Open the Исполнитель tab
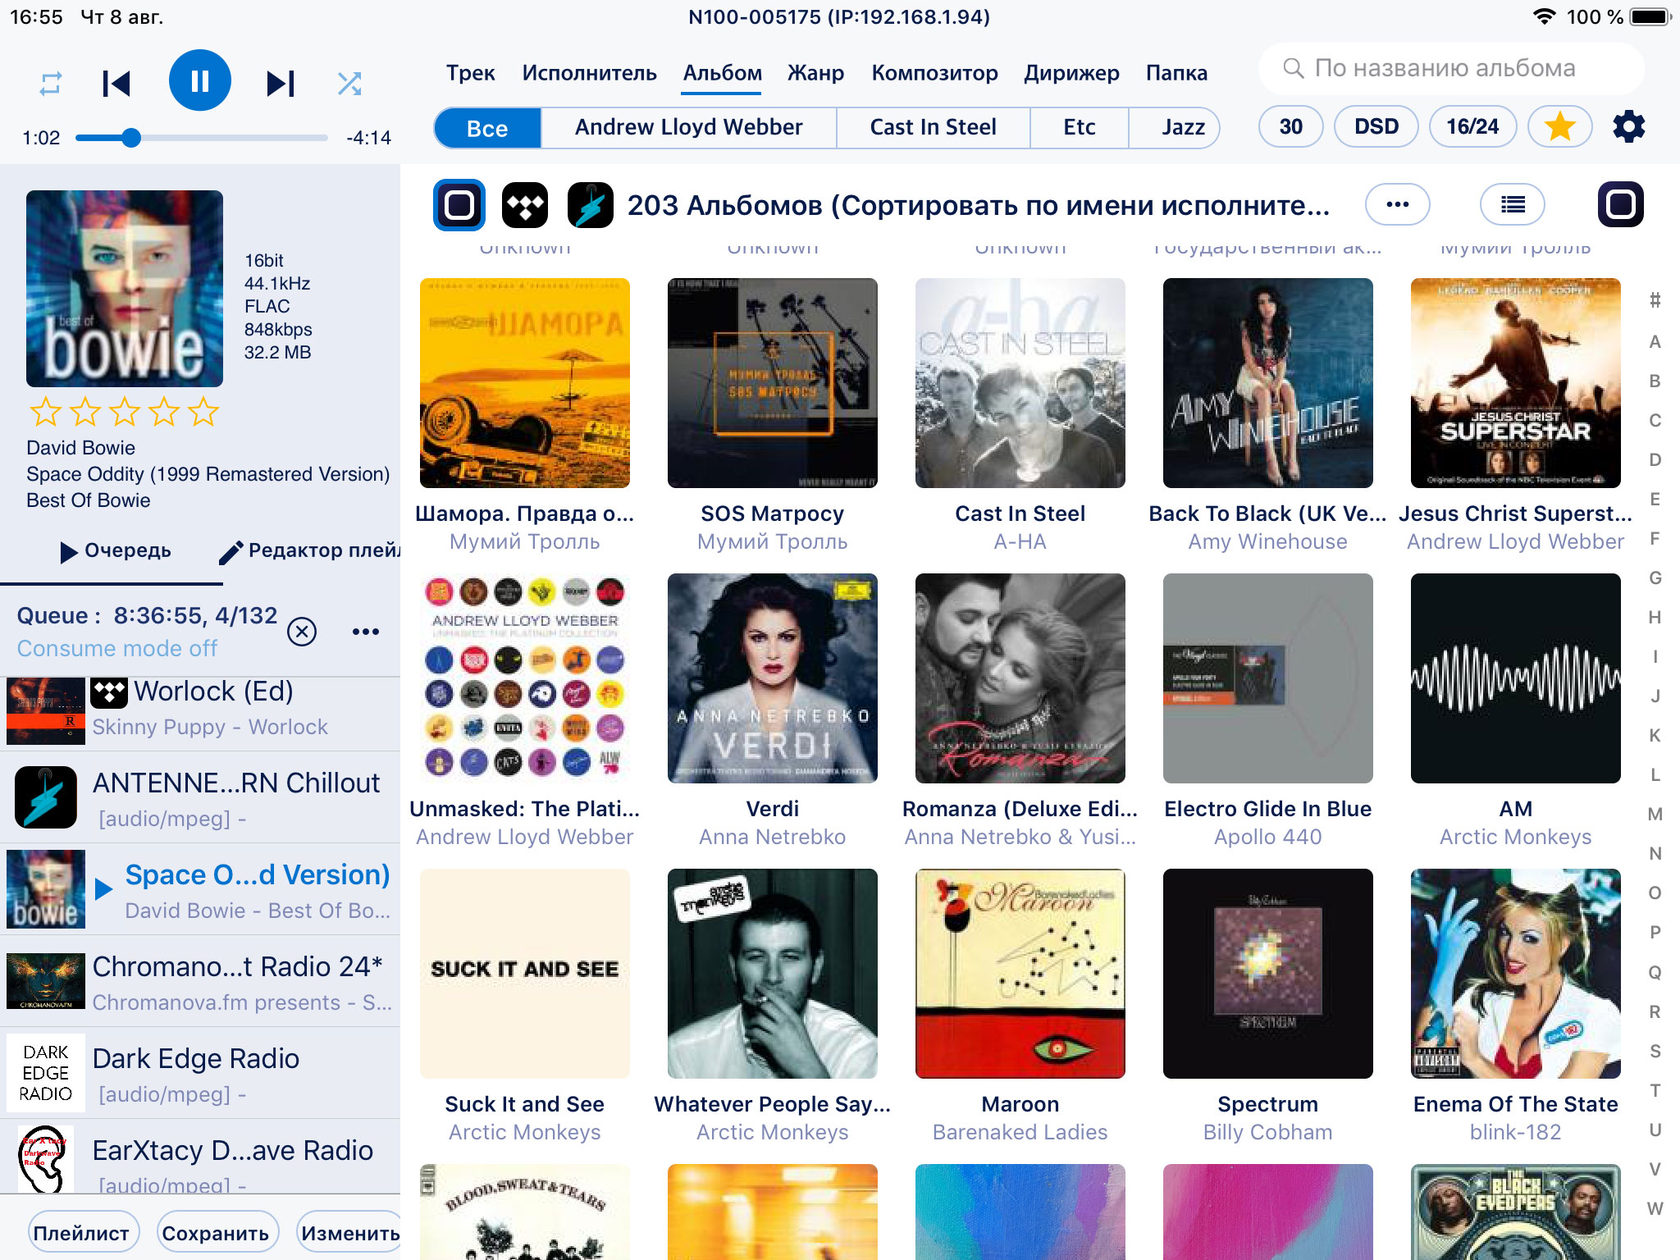 [589, 73]
